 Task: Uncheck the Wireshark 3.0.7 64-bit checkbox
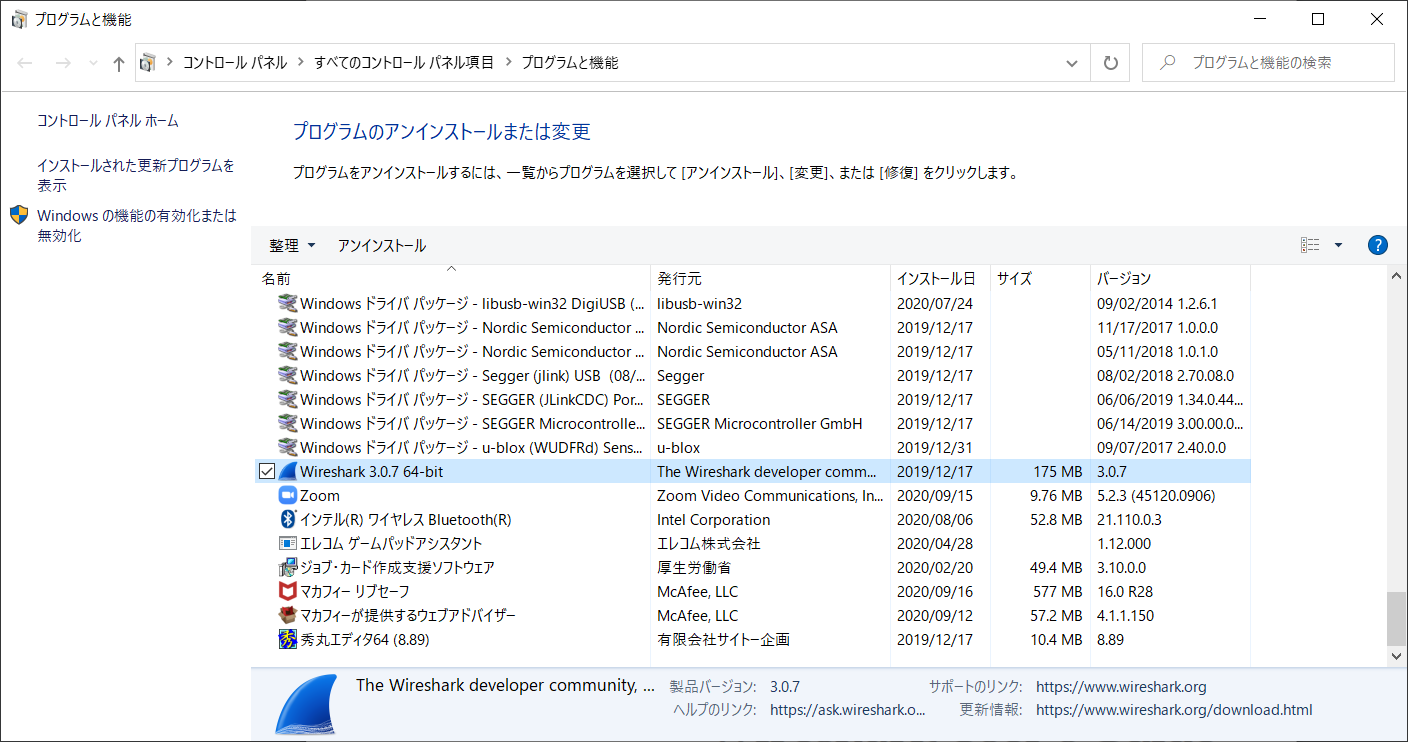[267, 472]
